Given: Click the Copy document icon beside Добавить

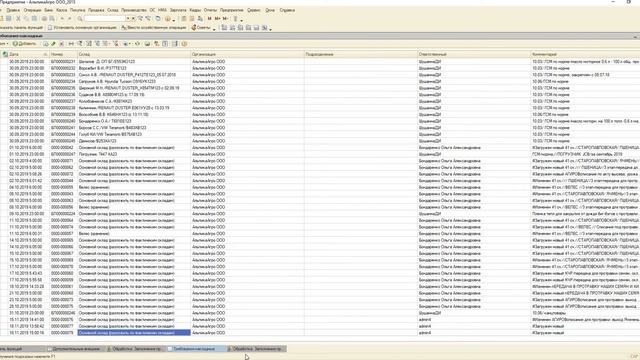Looking at the screenshot, I should click(x=46, y=44).
